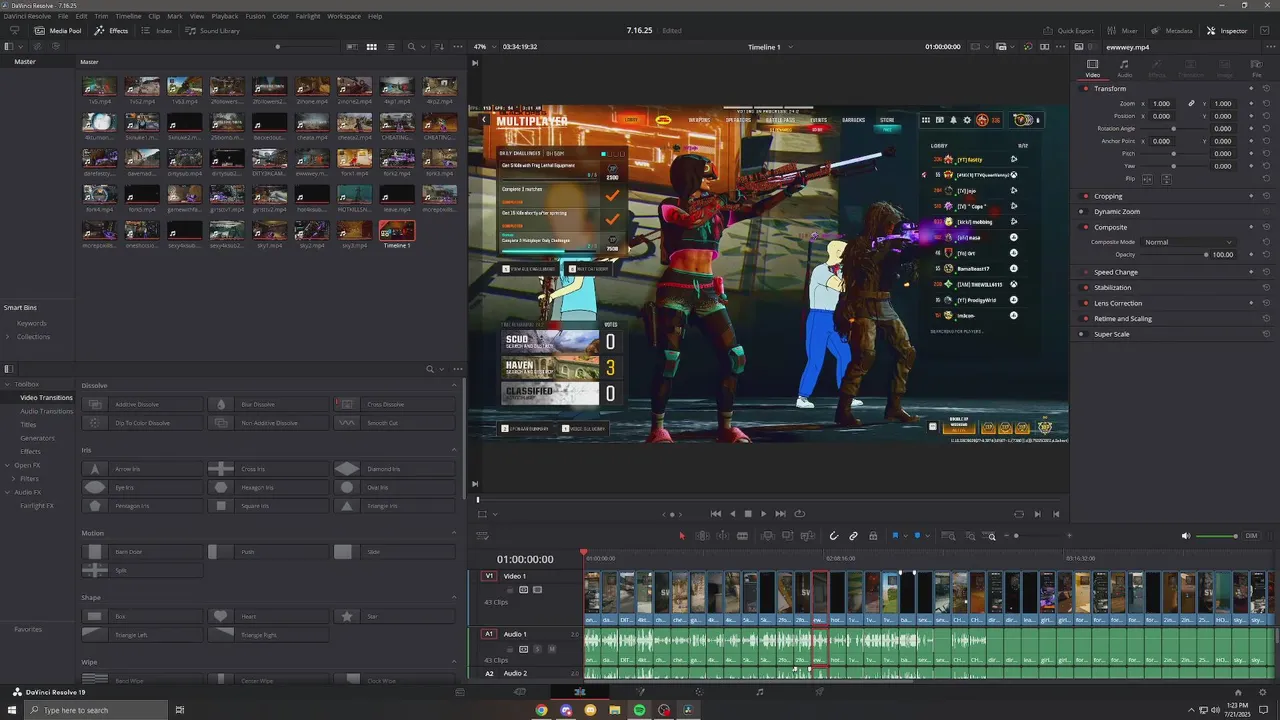1280x720 pixels.
Task: Click the Zoom link chain icon in Inspector
Action: click(x=1191, y=103)
